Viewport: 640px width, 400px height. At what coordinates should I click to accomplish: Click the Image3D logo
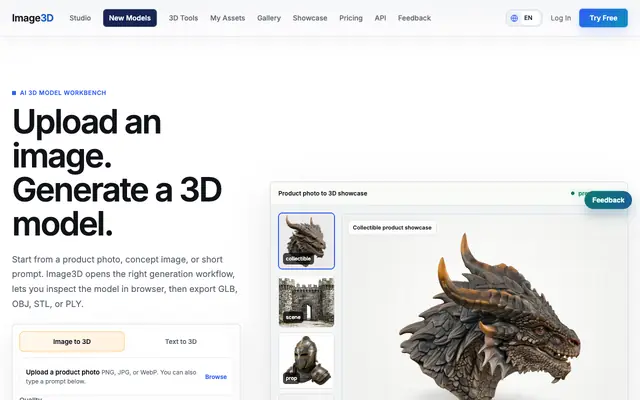[33, 18]
